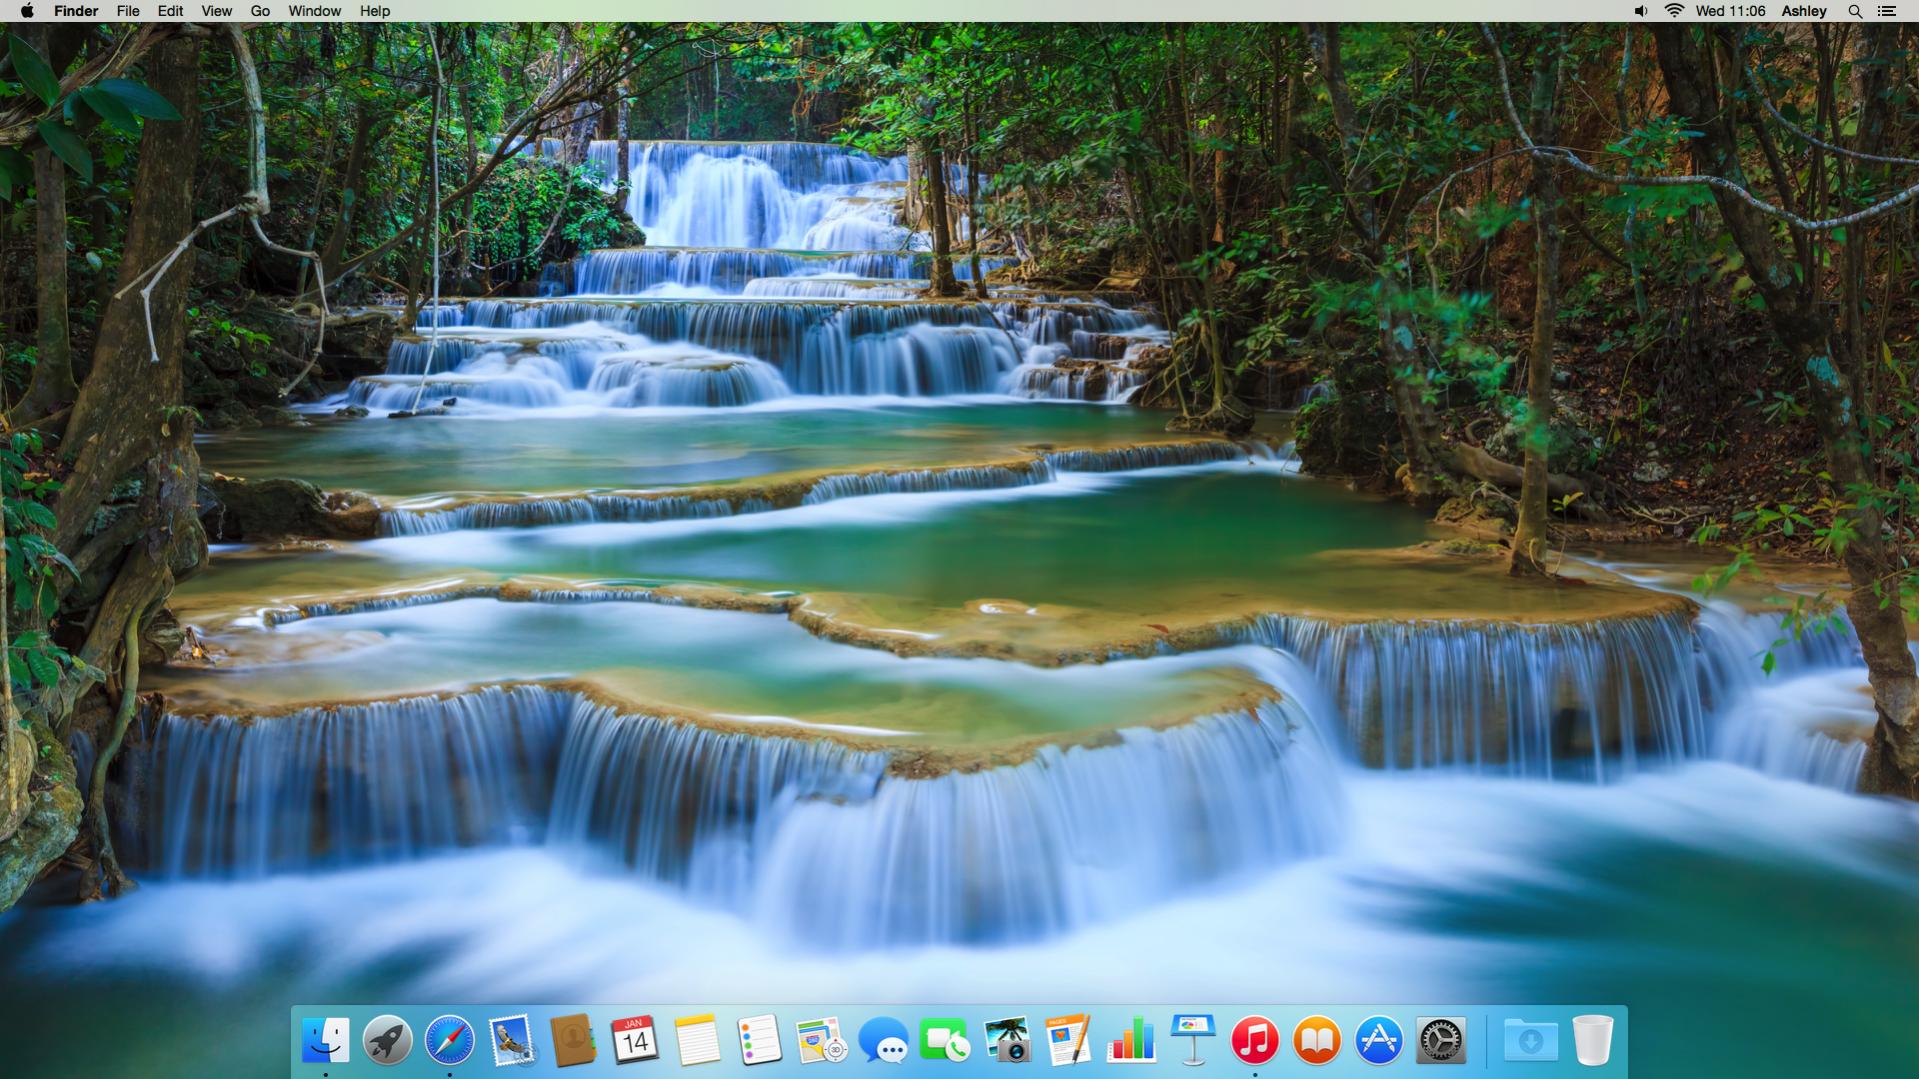Open the Downloads folder stack
Viewport: 1919px width, 1079px height.
pos(1530,1040)
